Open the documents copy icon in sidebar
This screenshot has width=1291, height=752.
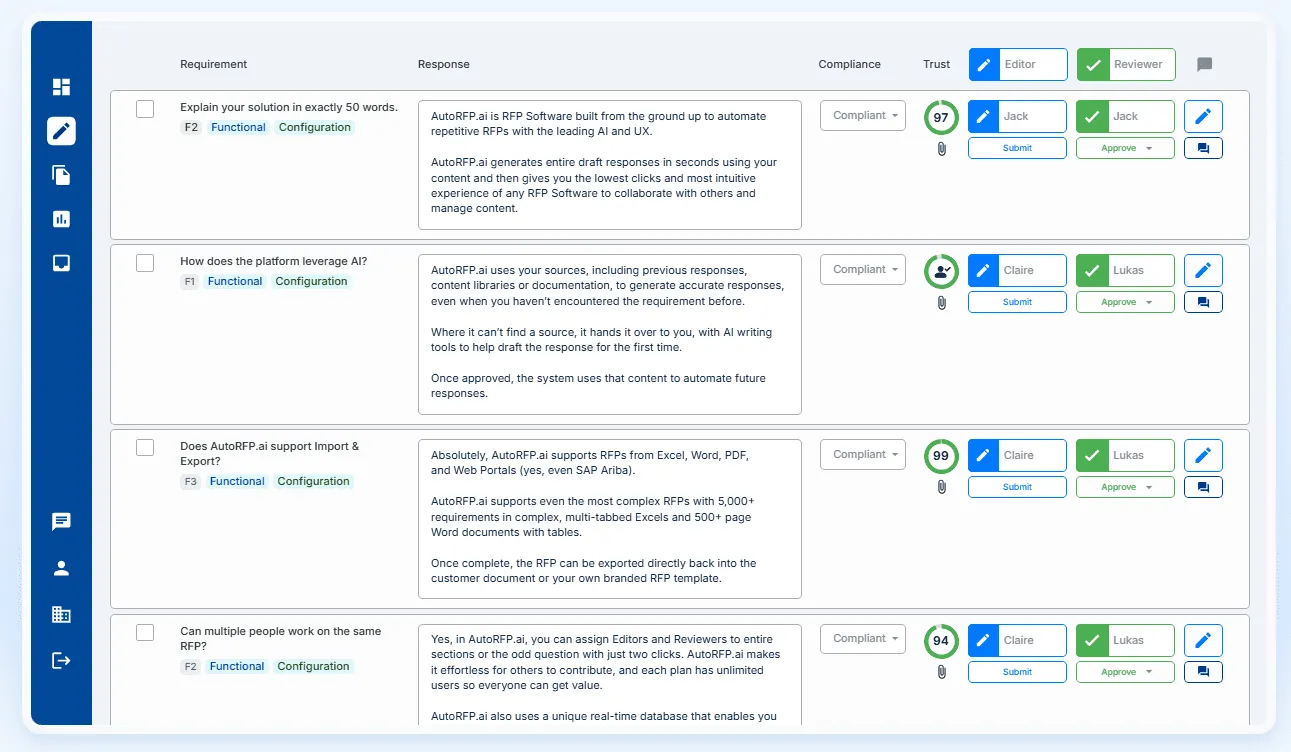(x=61, y=175)
